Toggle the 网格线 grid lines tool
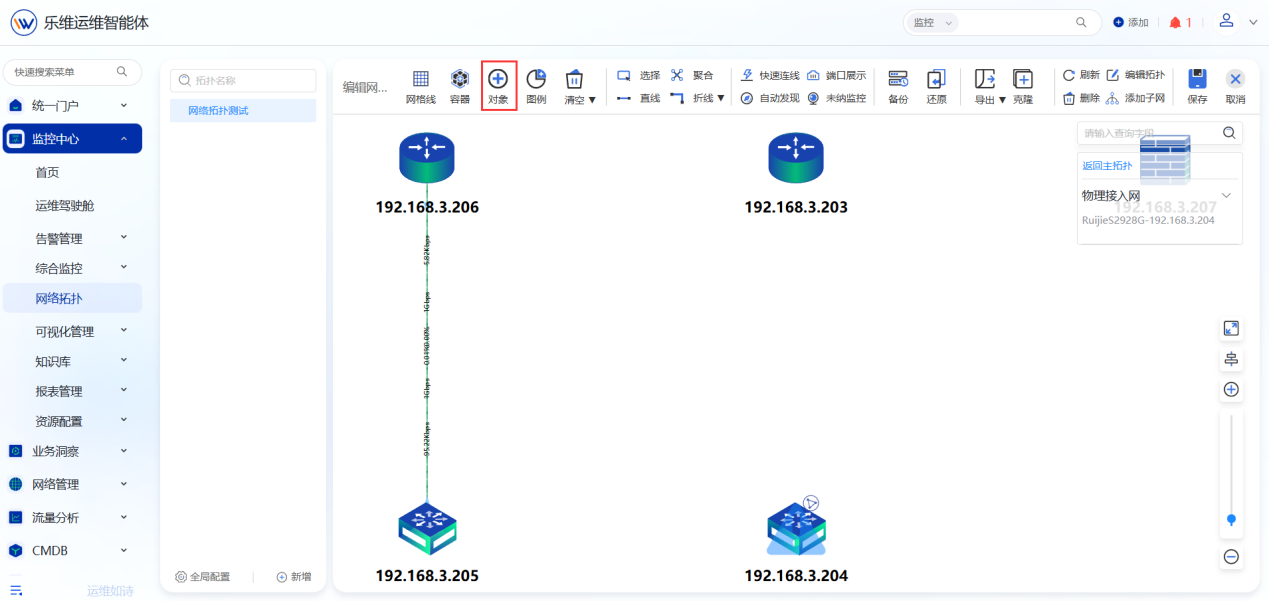Viewport: 1269px width, 601px height. [x=420, y=87]
